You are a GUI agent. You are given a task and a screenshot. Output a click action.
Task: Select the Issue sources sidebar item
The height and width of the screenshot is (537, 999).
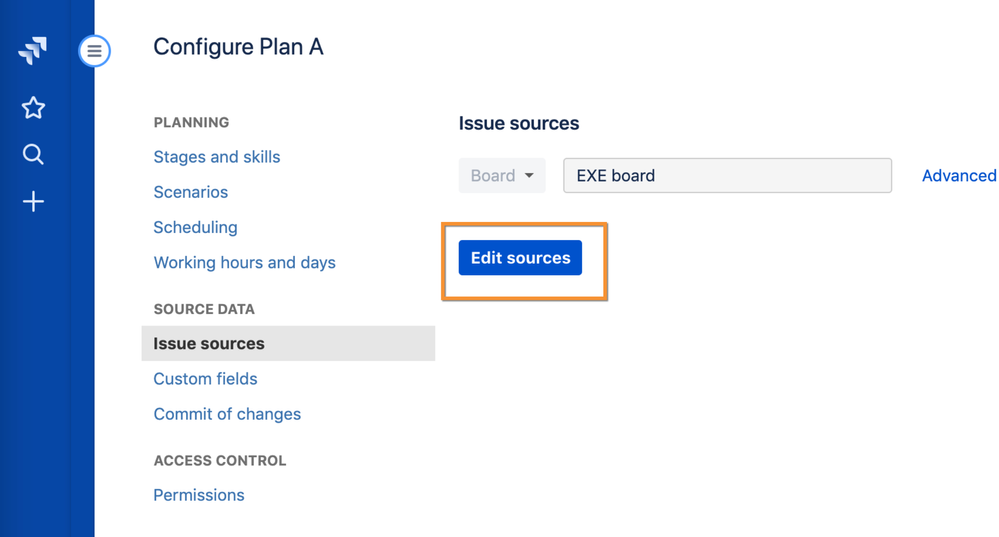[209, 343]
